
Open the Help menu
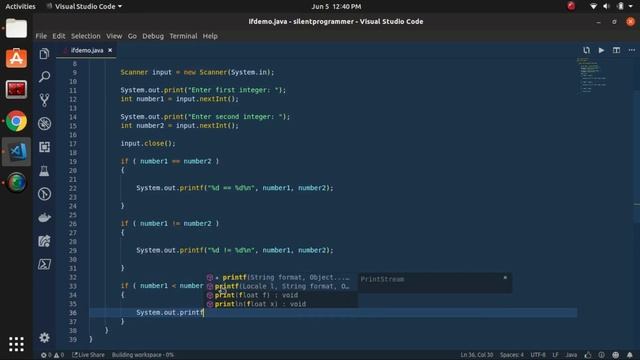[x=210, y=36]
